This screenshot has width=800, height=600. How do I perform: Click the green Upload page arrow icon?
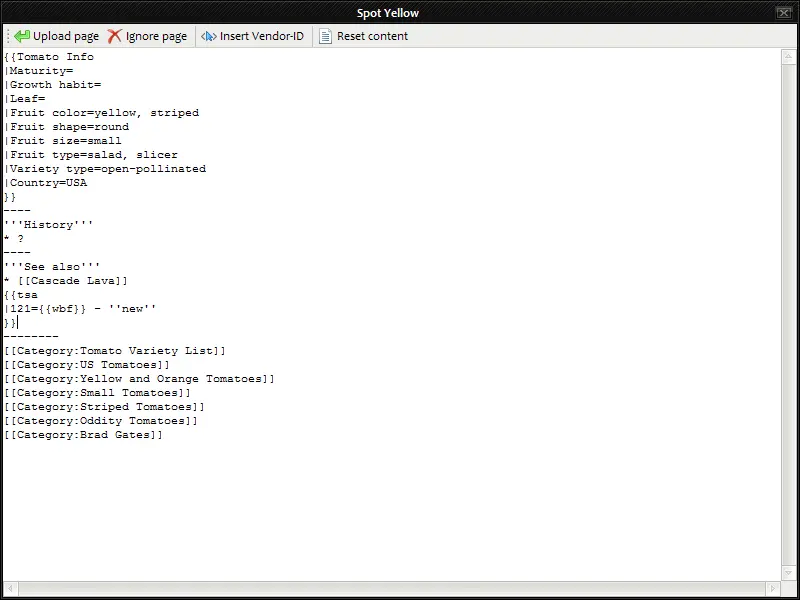pos(22,36)
